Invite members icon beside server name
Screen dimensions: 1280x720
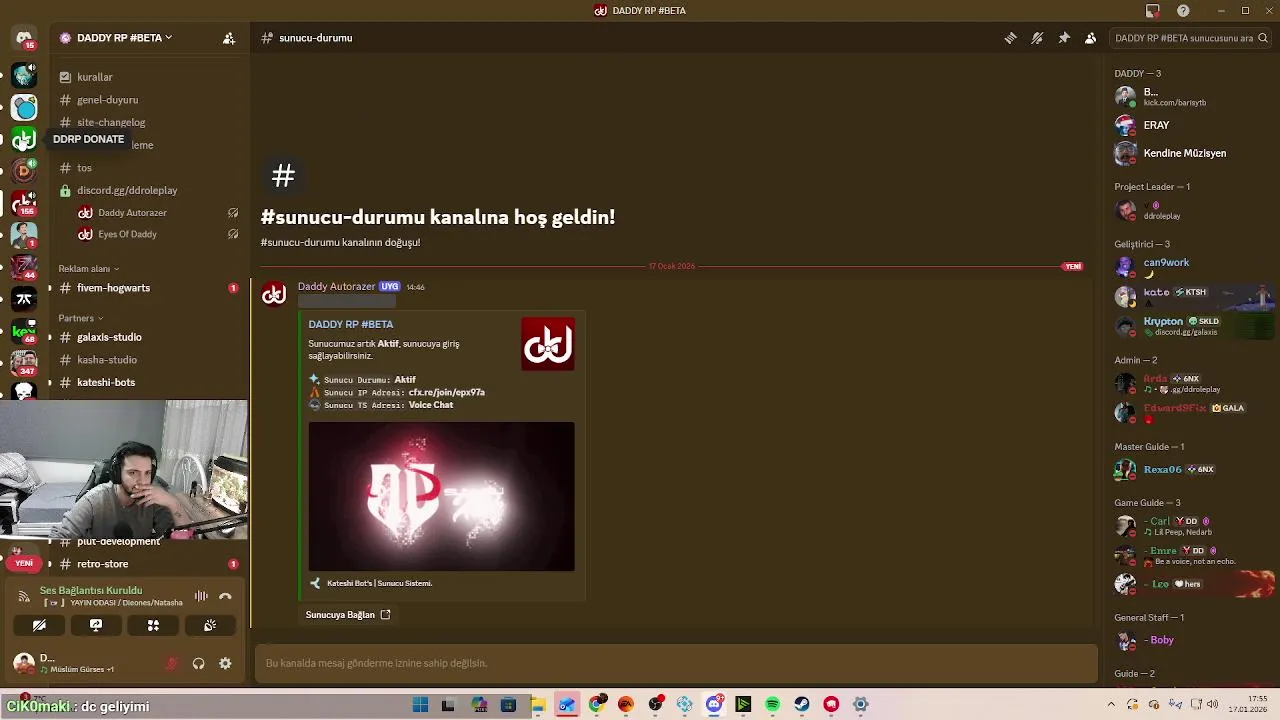click(229, 38)
